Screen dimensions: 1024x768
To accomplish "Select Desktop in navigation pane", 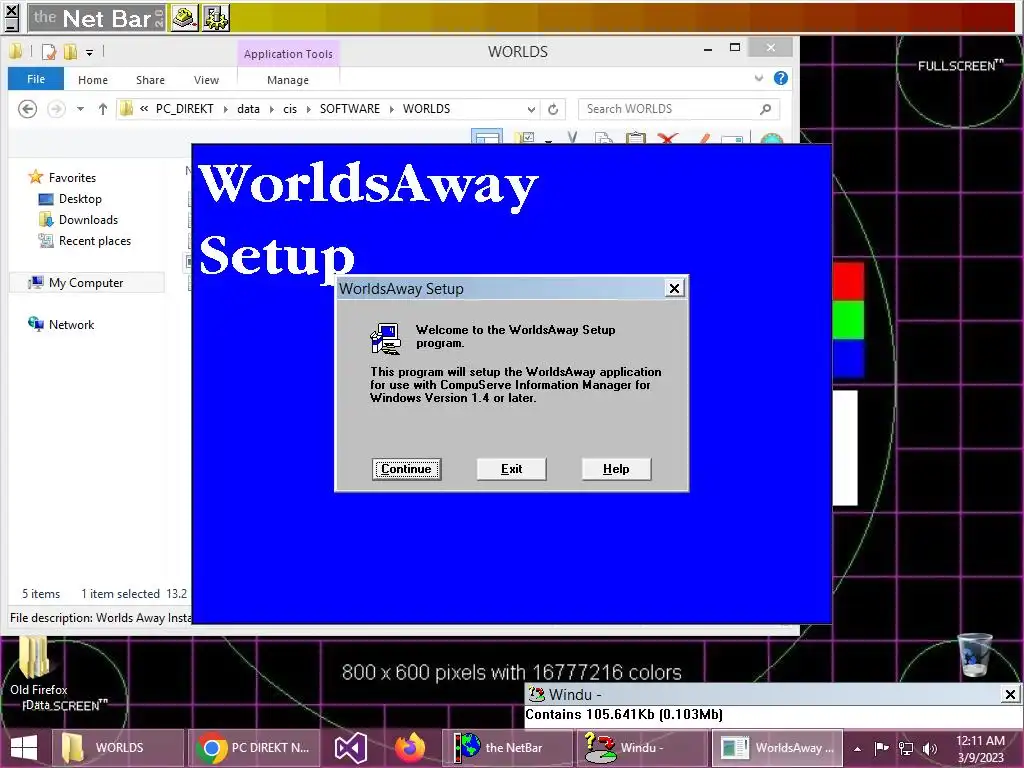I will [x=80, y=199].
